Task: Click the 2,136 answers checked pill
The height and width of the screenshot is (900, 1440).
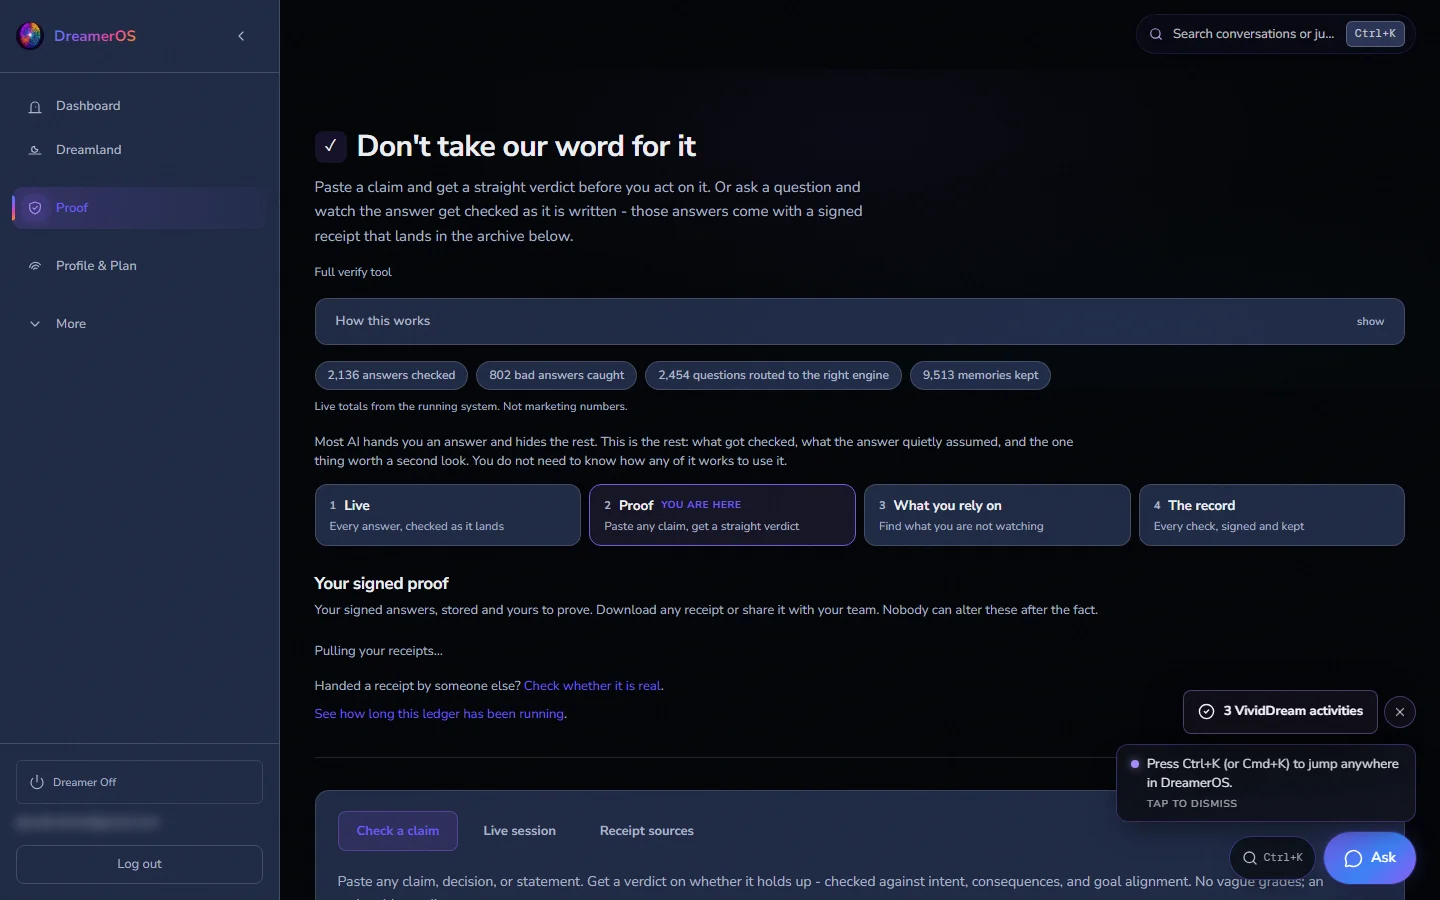Action: 391,375
